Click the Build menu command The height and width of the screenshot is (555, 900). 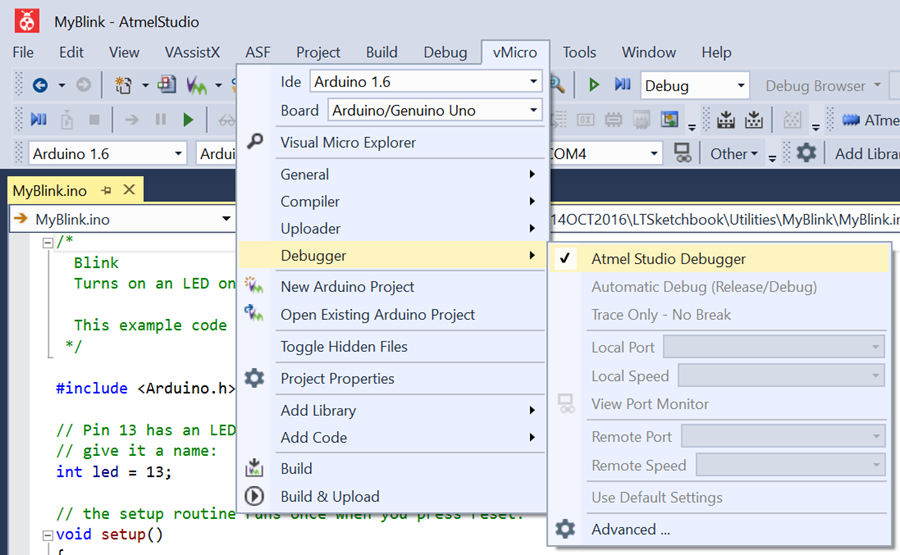tap(296, 468)
